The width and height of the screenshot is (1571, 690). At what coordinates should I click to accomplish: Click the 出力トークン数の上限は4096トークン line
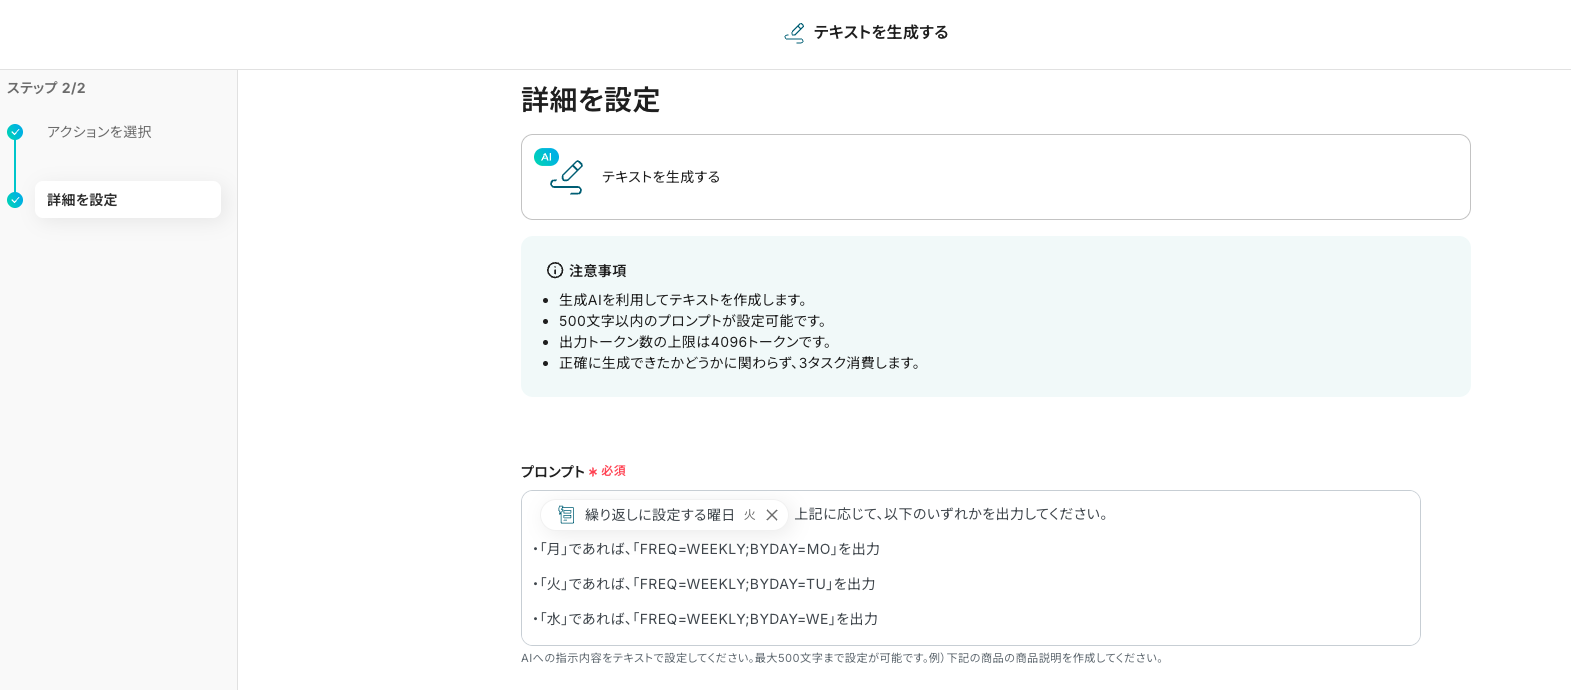tap(695, 342)
